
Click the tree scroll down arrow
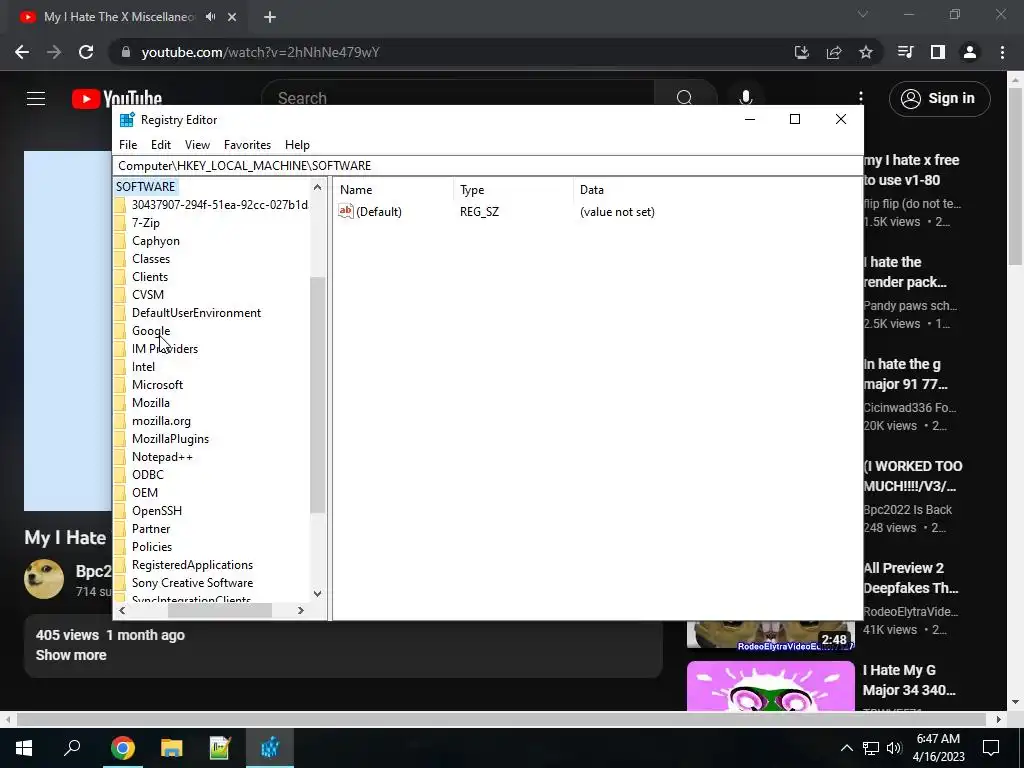pos(317,594)
